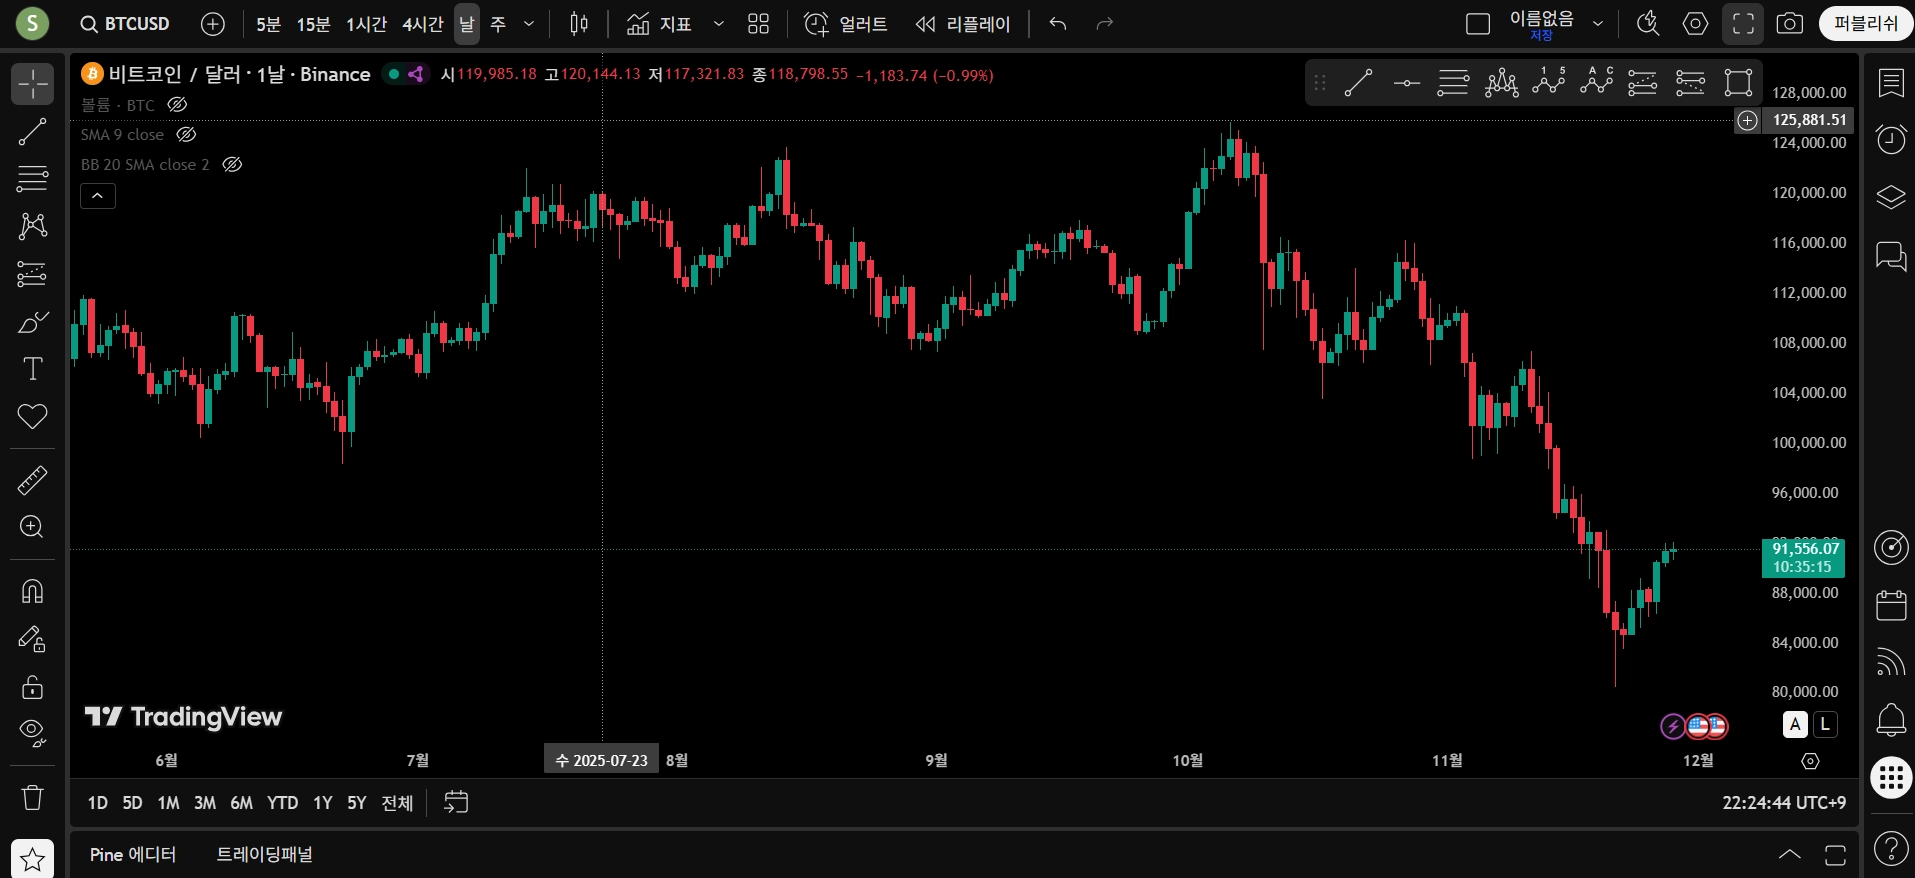Select horizontal line in favorites toolbar
The width and height of the screenshot is (1915, 878).
coord(1406,83)
